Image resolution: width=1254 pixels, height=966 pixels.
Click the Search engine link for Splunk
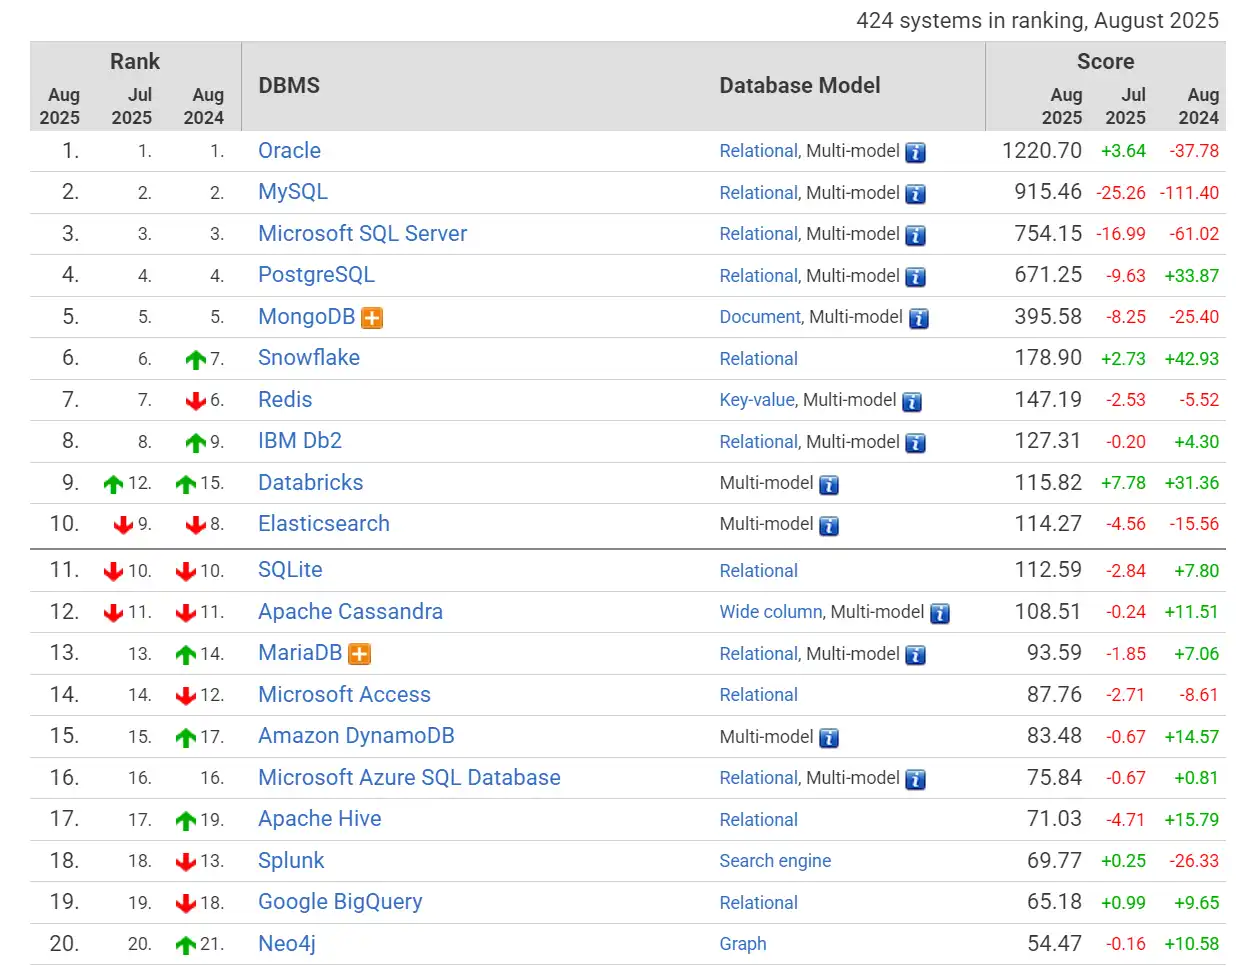pos(775,861)
